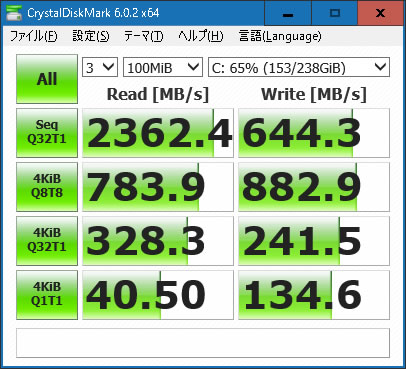Viewport: 406px width, 369px height.
Task: Open the 言語(Language) menu
Action: pos(280,36)
